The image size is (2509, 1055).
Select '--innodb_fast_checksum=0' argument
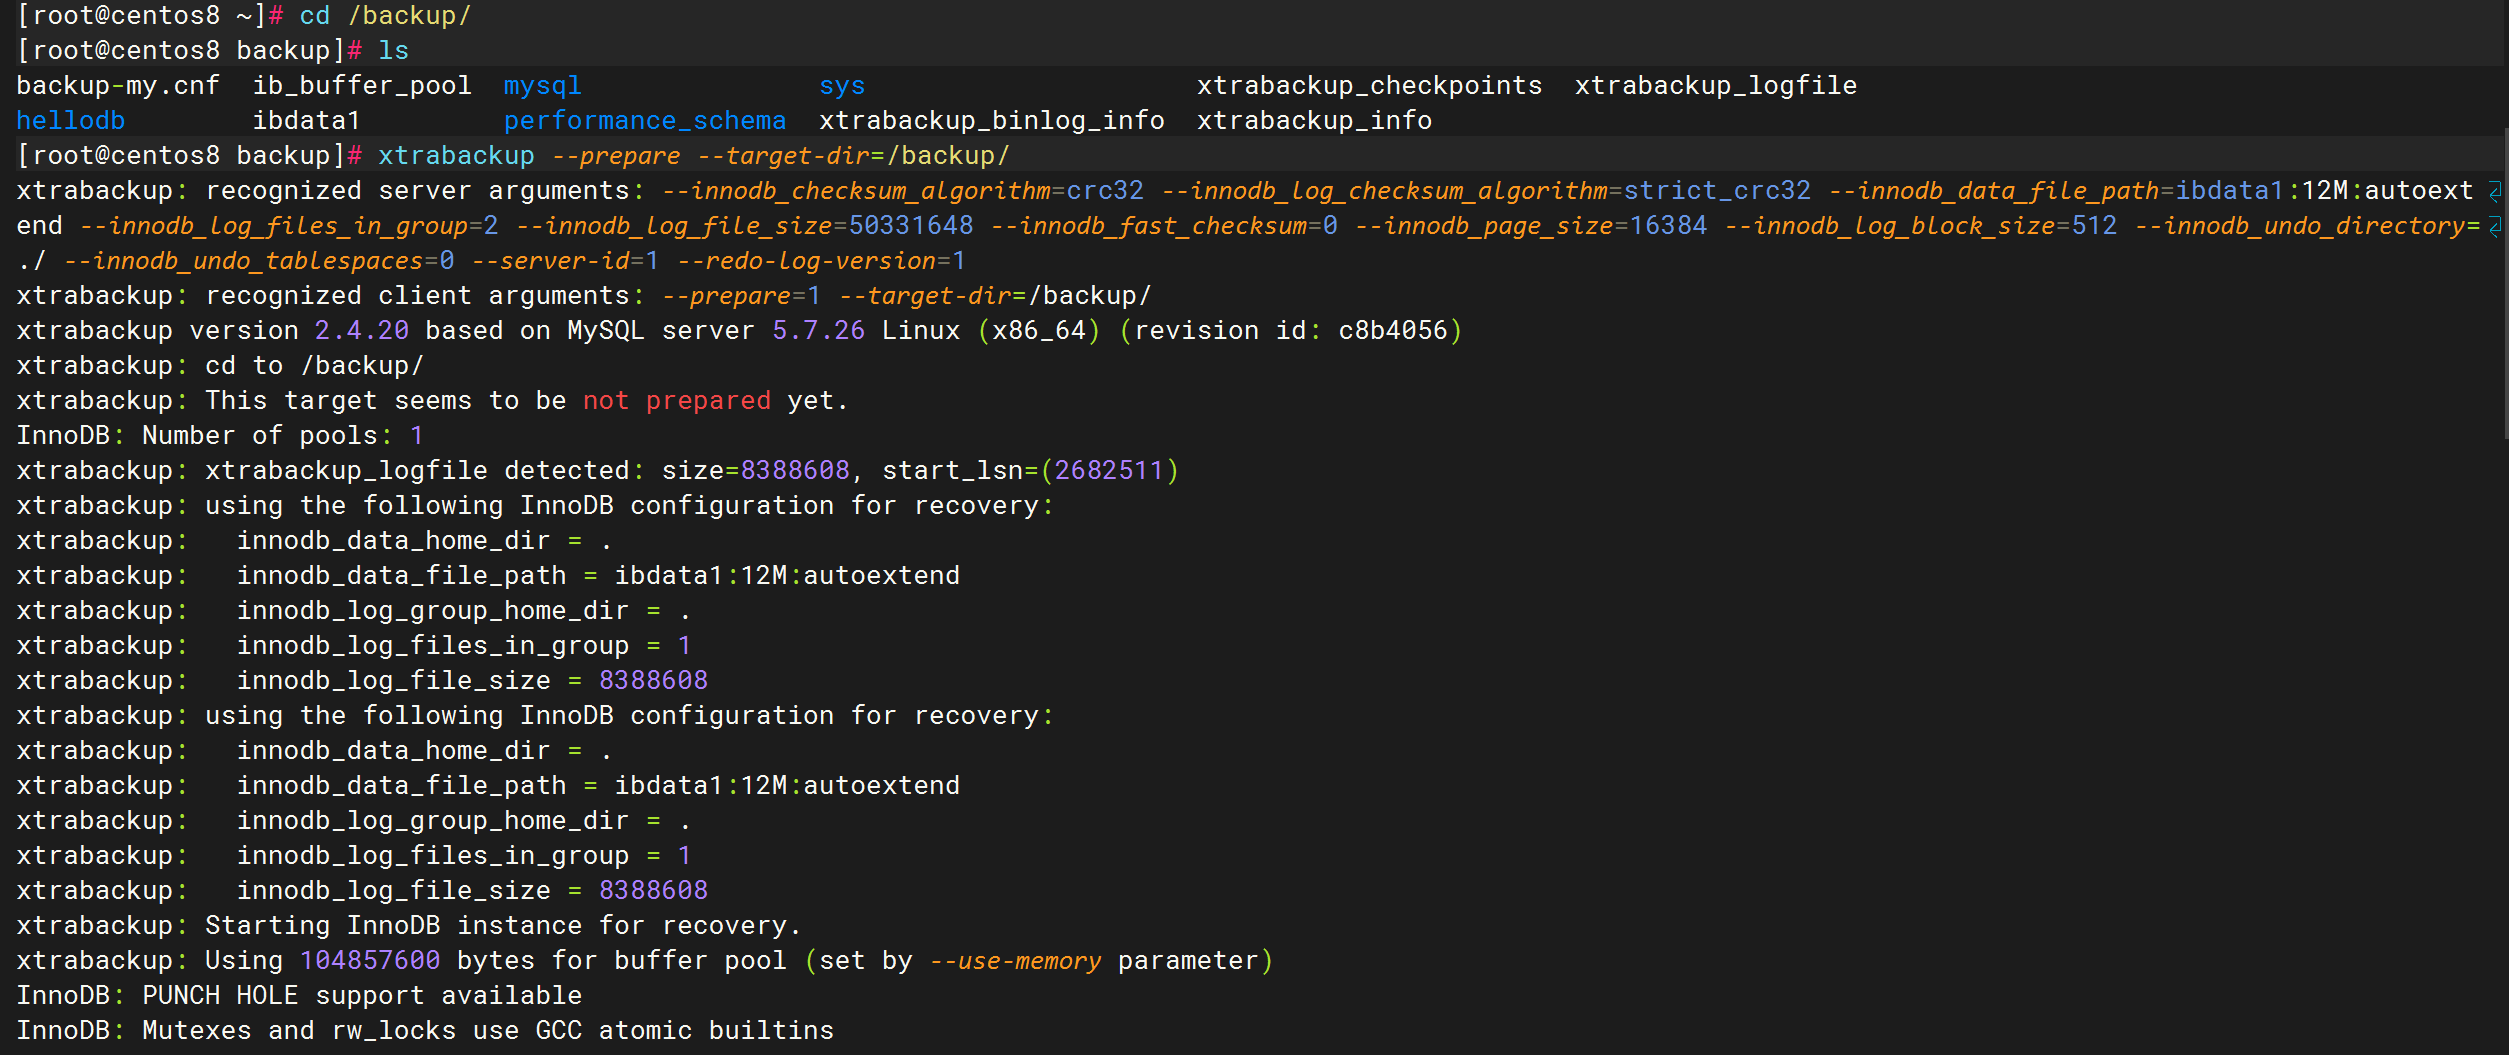(1164, 226)
